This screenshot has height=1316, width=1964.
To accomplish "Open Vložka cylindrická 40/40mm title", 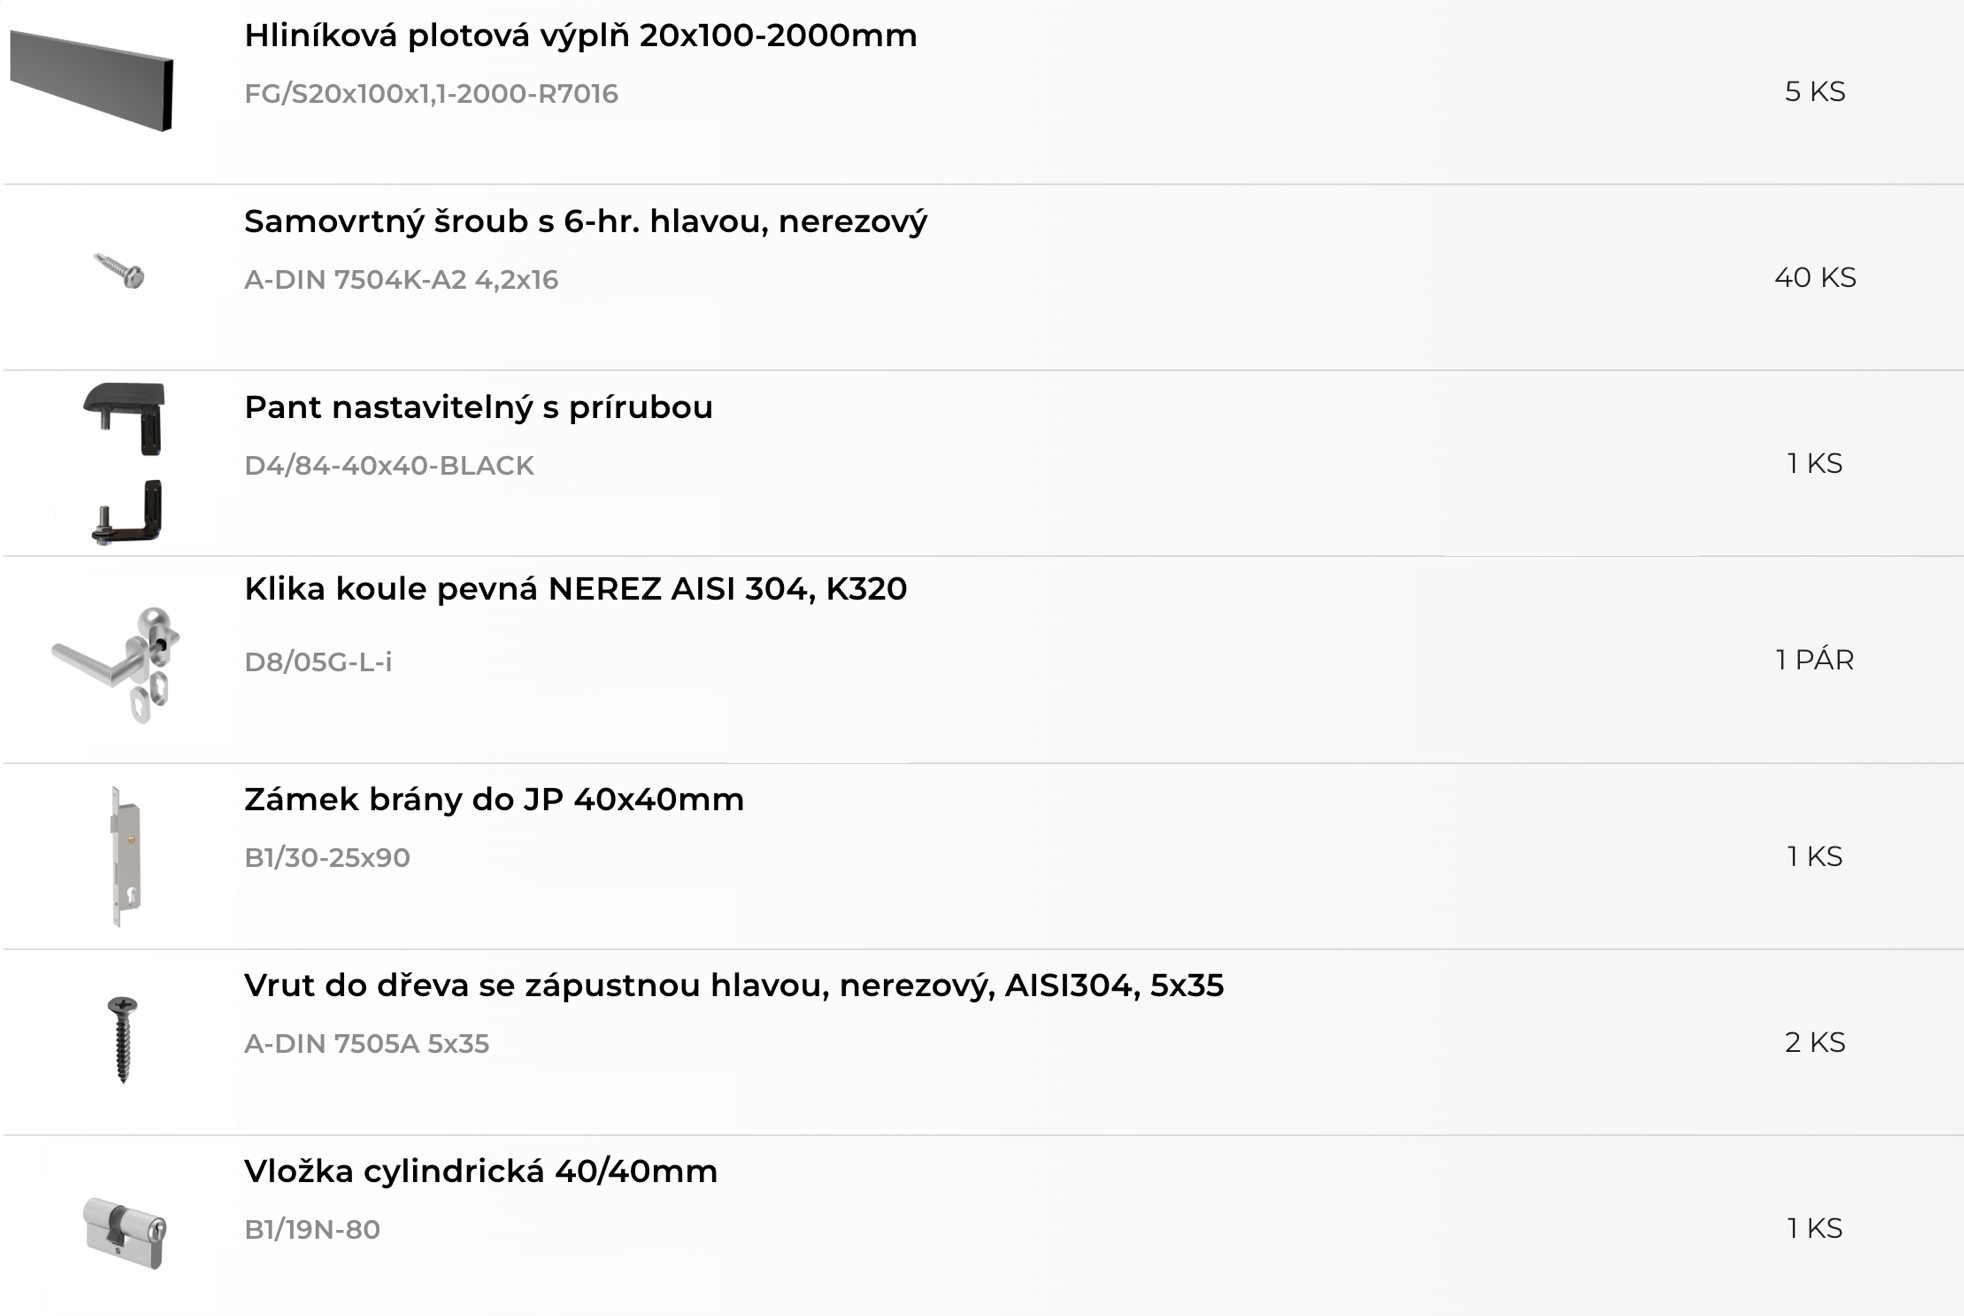I will click(481, 1172).
